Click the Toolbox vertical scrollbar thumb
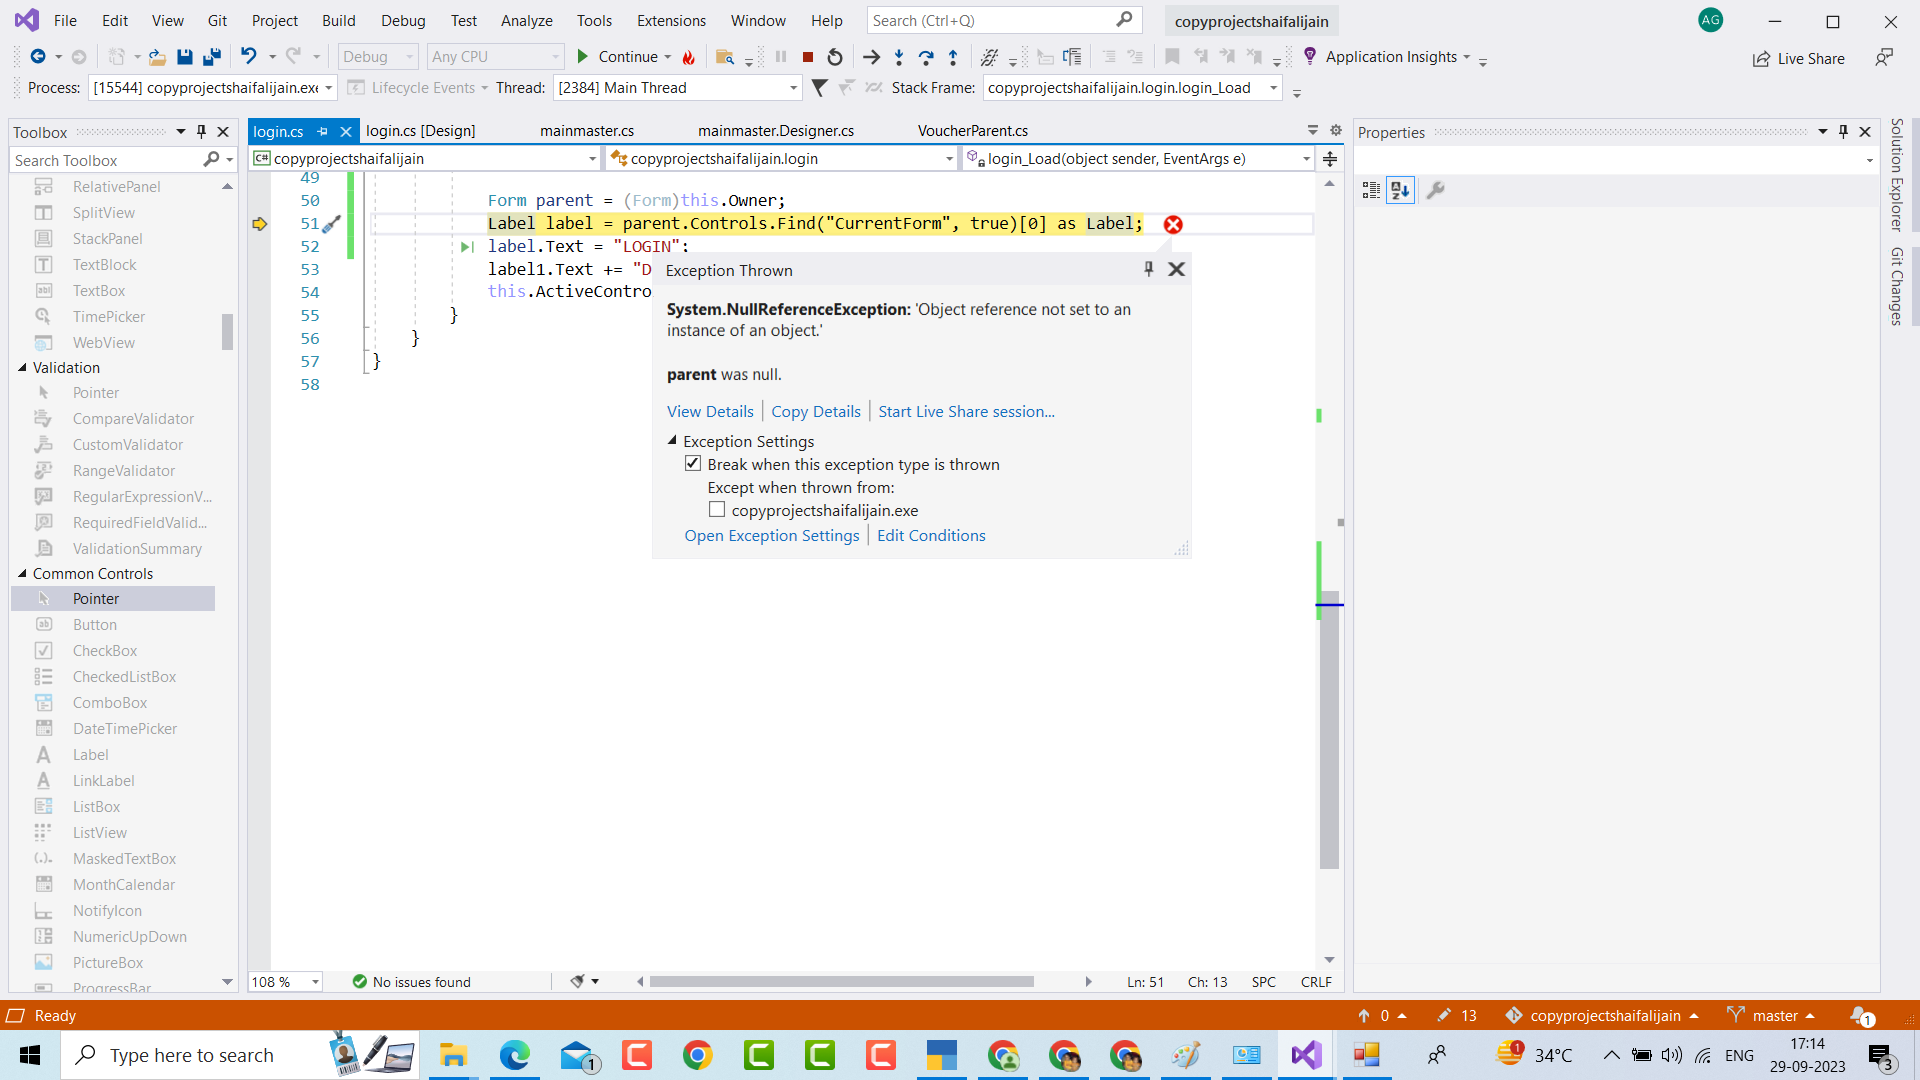This screenshot has width=1920, height=1080. click(x=227, y=331)
